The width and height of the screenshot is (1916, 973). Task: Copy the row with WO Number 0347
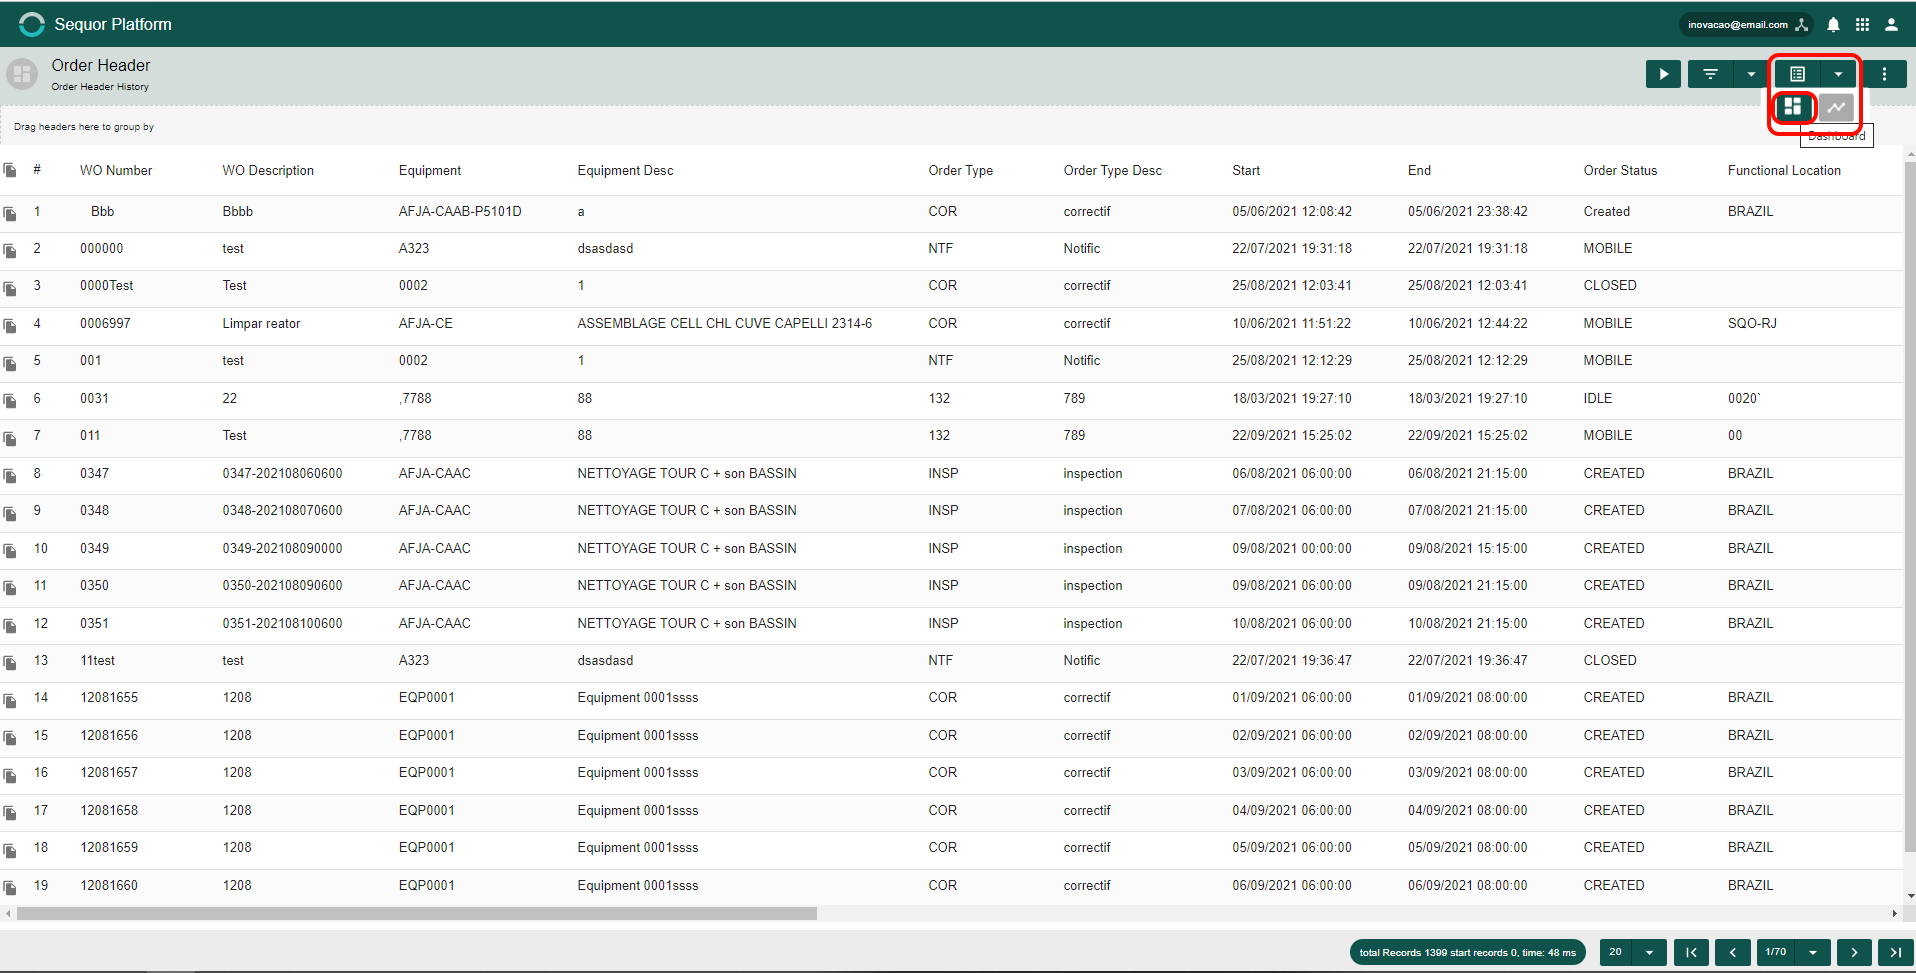pyautogui.click(x=10, y=476)
